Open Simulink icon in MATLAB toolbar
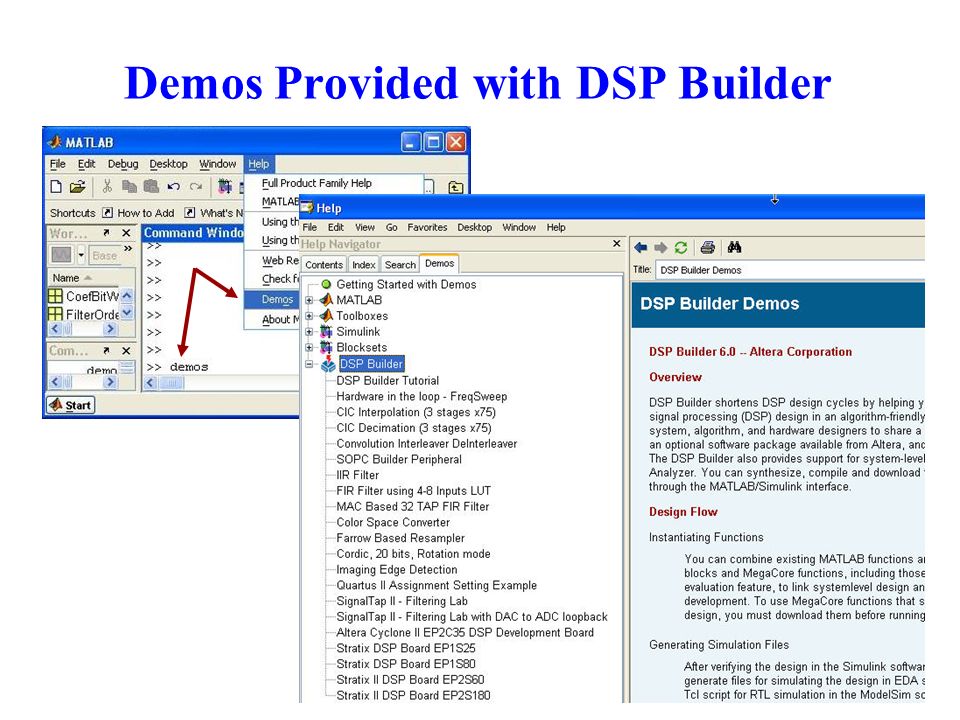Viewport: 960px width, 720px height. [225, 186]
